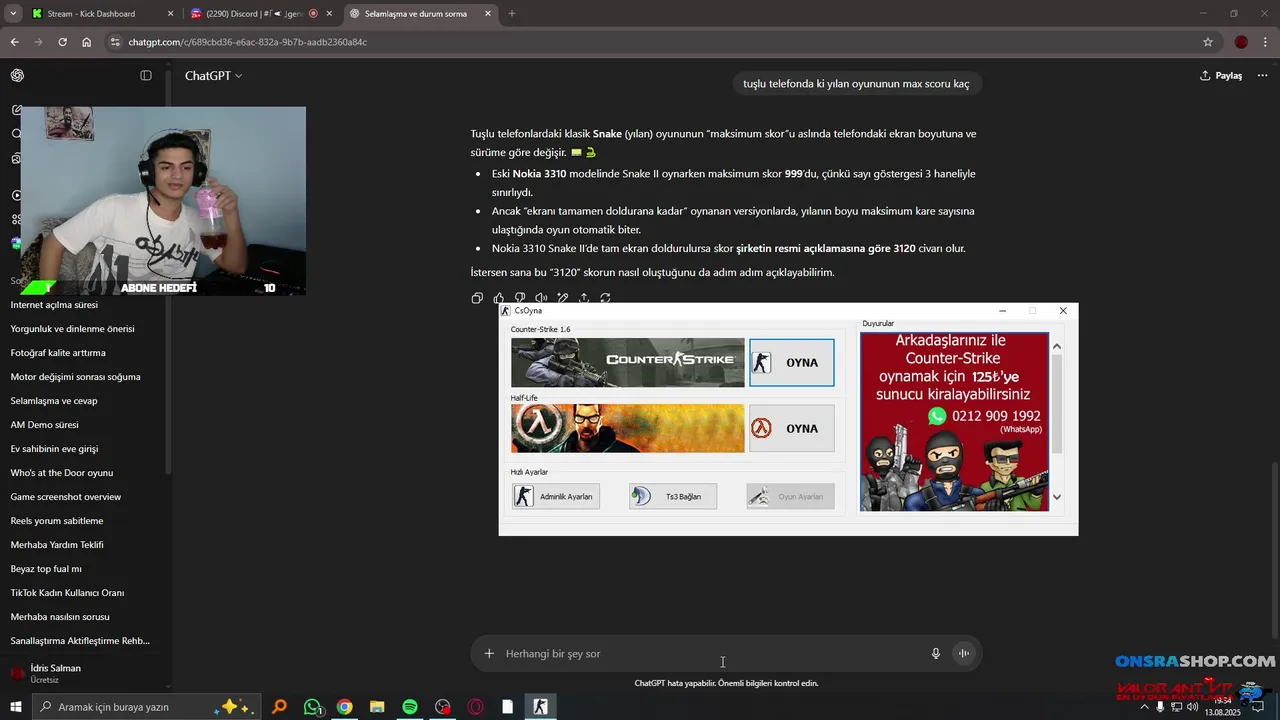Screen dimensions: 1280x720
Task: Open WhatsApp from the taskbar
Action: click(313, 707)
